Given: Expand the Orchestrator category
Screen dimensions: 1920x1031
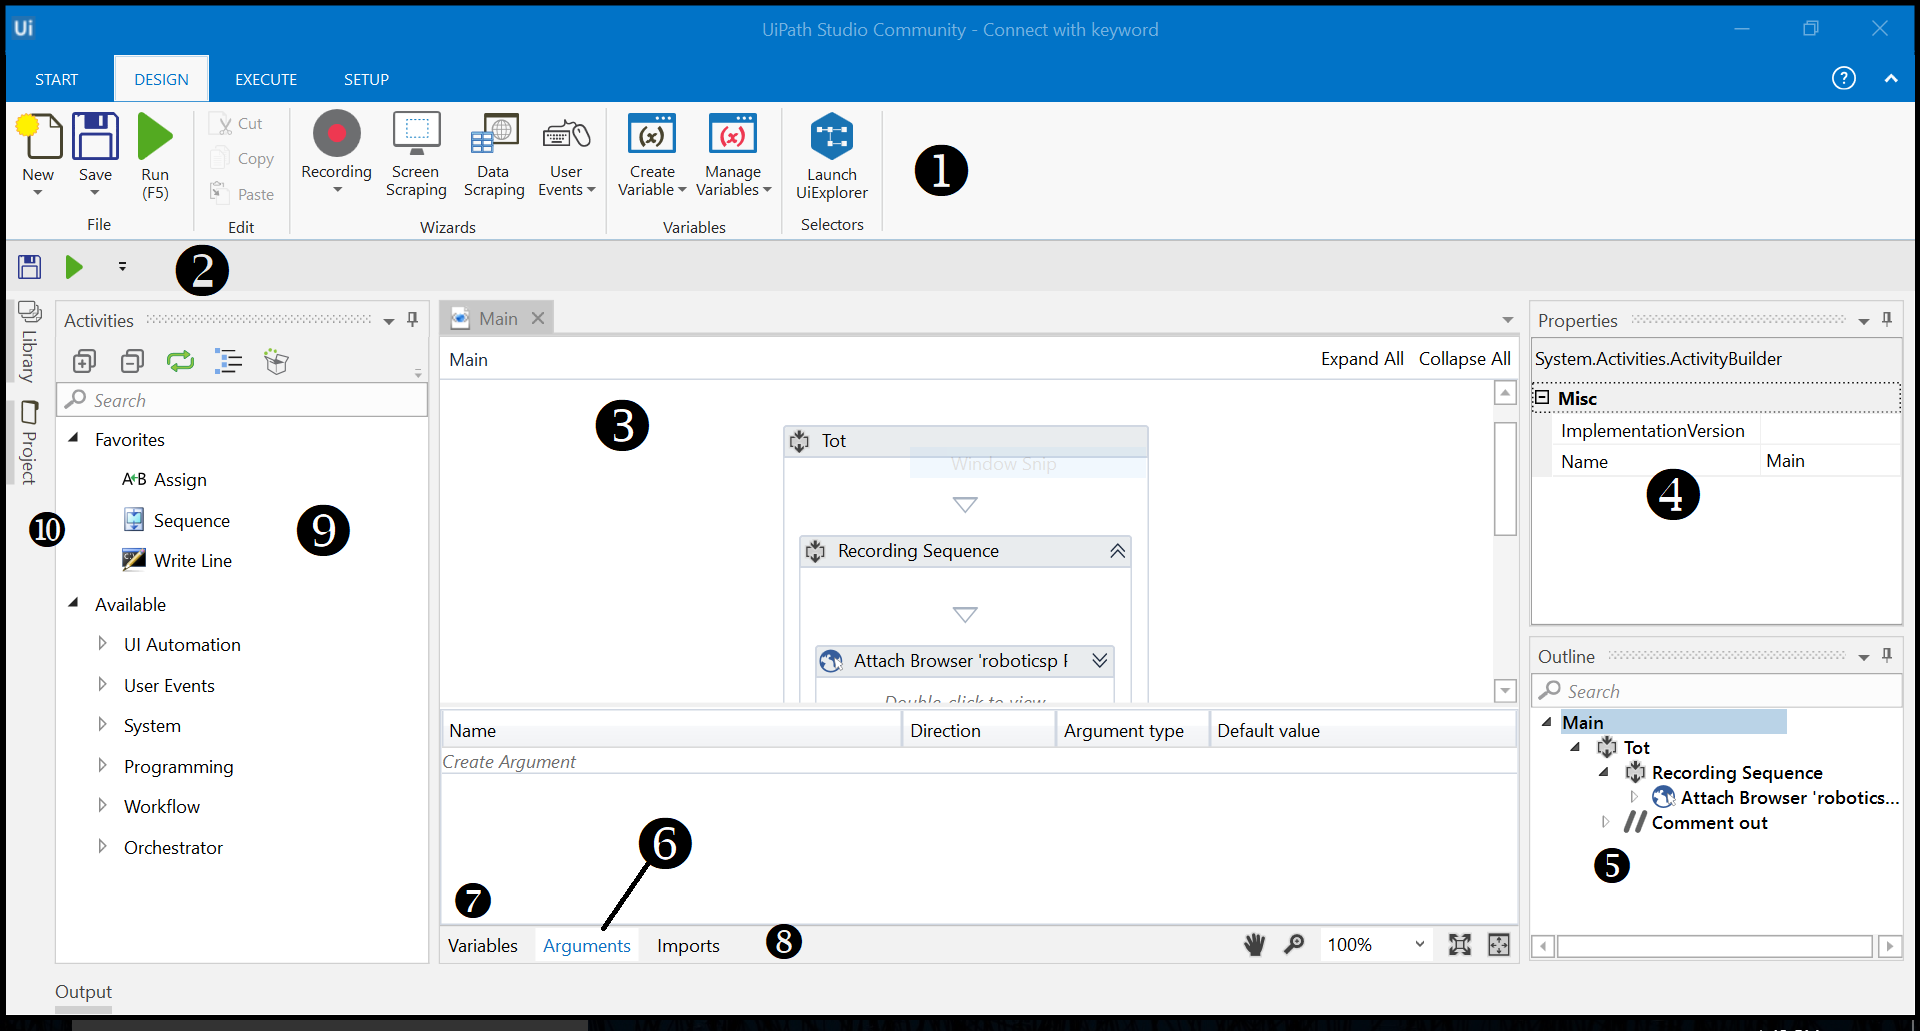Looking at the screenshot, I should (x=102, y=847).
